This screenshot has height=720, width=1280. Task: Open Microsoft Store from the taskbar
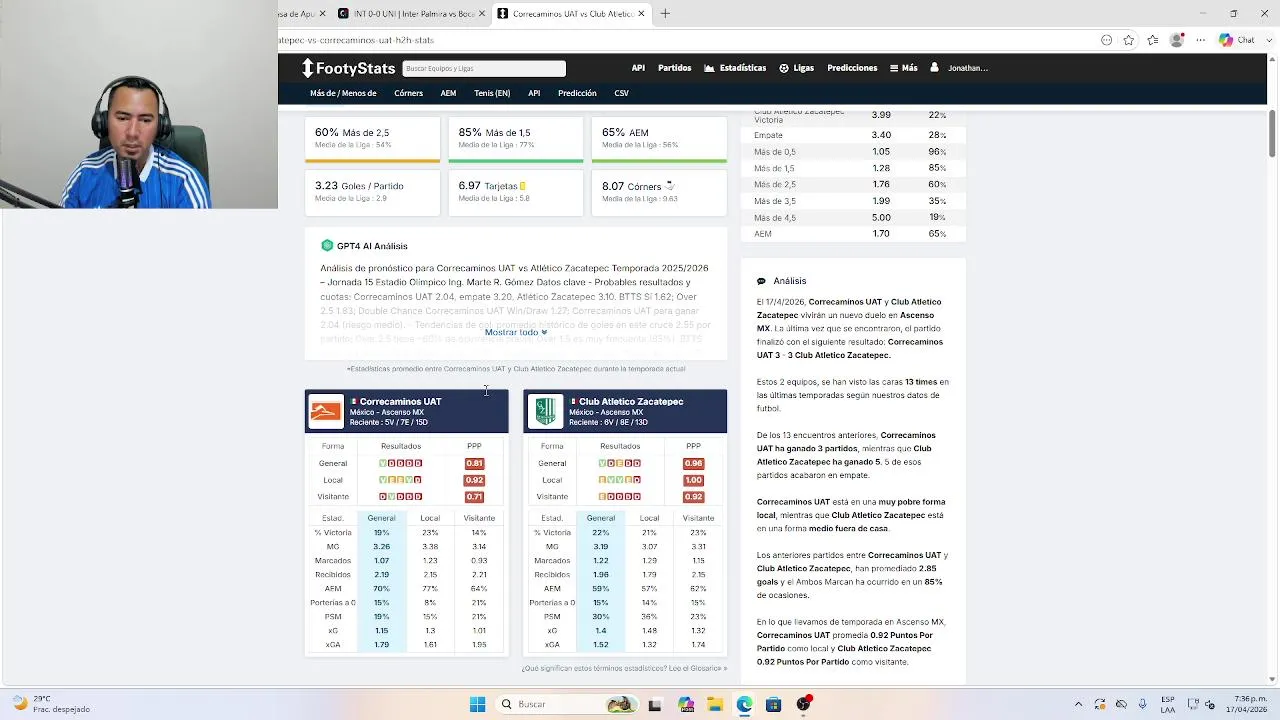coord(773,704)
